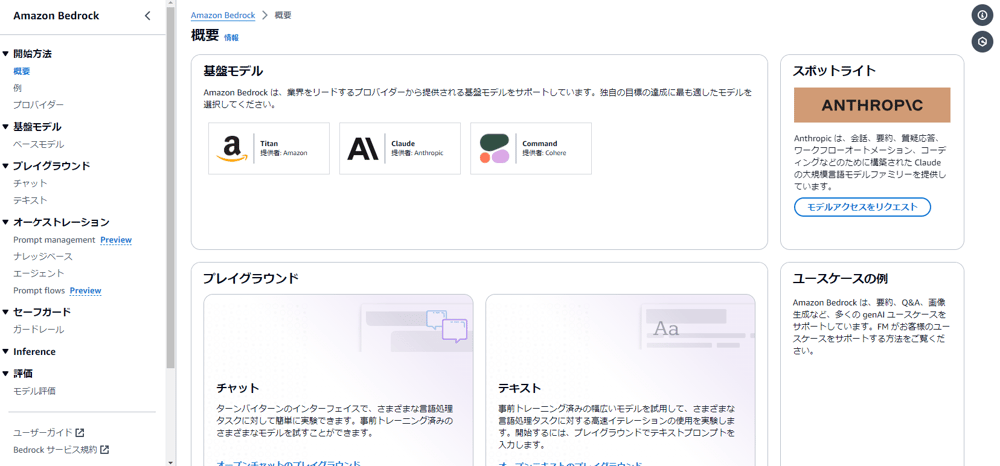Select 概要 in the sidebar
Image resolution: width=1000 pixels, height=466 pixels.
[x=22, y=71]
